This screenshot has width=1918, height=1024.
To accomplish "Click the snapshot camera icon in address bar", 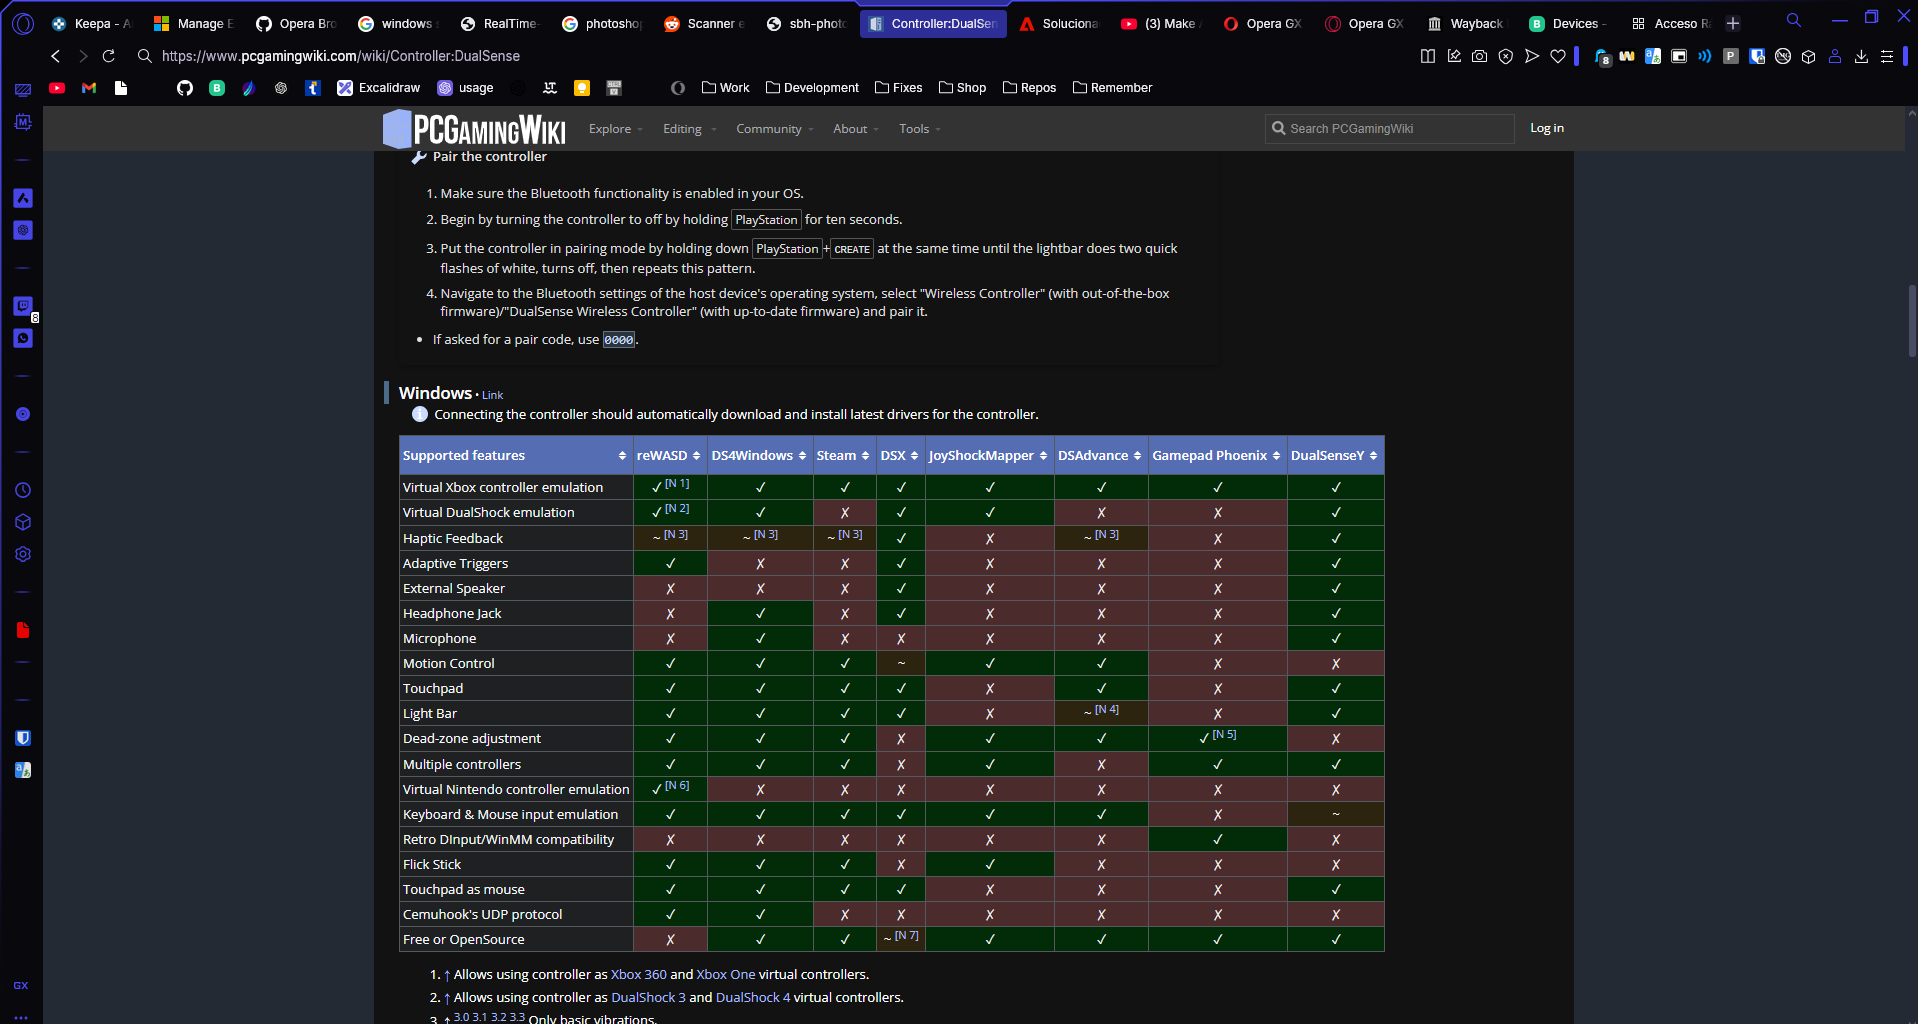I will [1480, 56].
